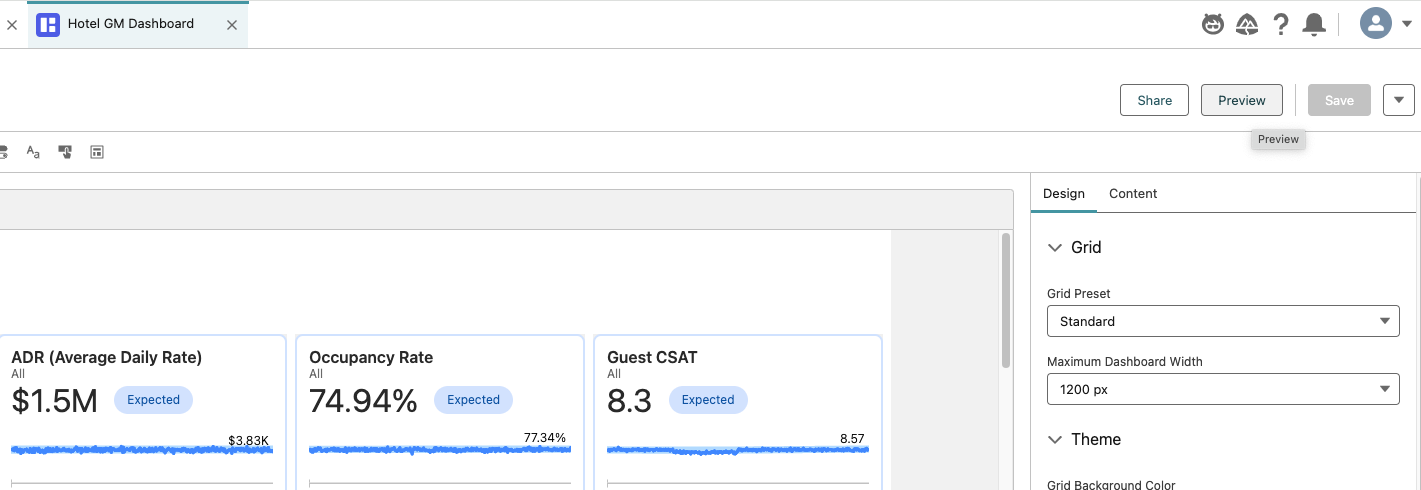
Task: Click the button widget tool with hand pointer
Action: [x=65, y=152]
